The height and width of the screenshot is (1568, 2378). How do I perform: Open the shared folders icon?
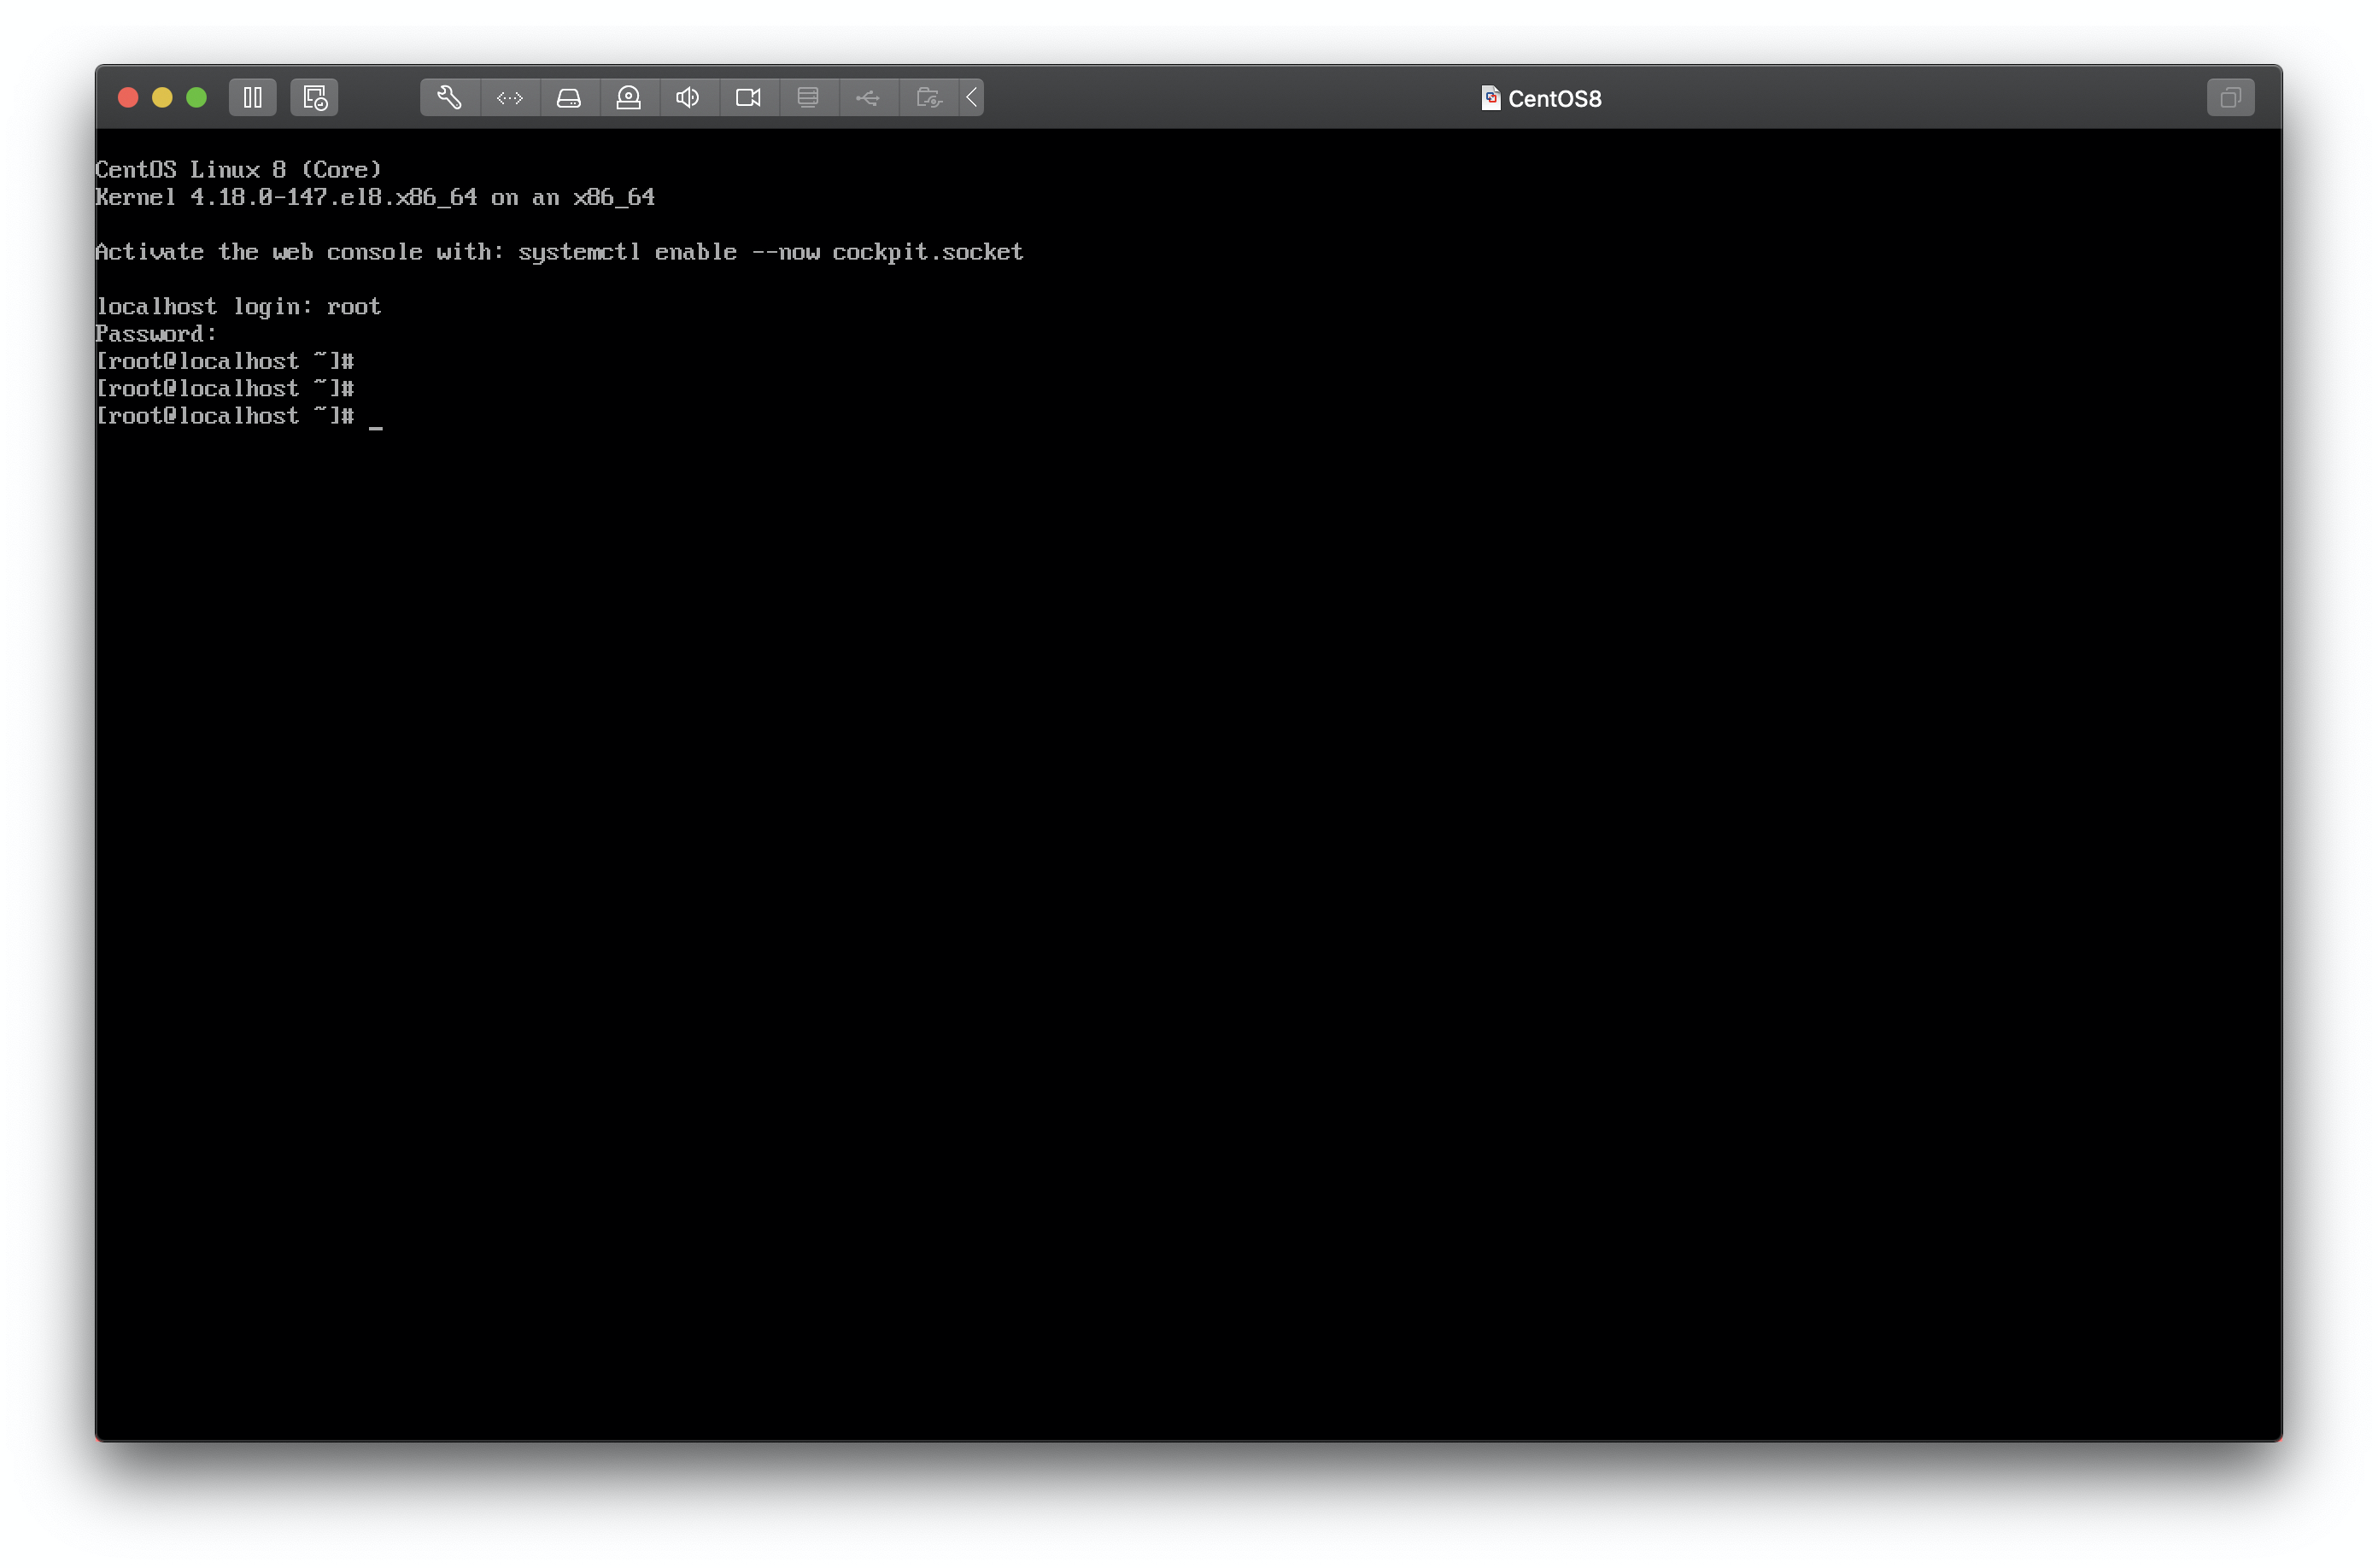(928, 98)
